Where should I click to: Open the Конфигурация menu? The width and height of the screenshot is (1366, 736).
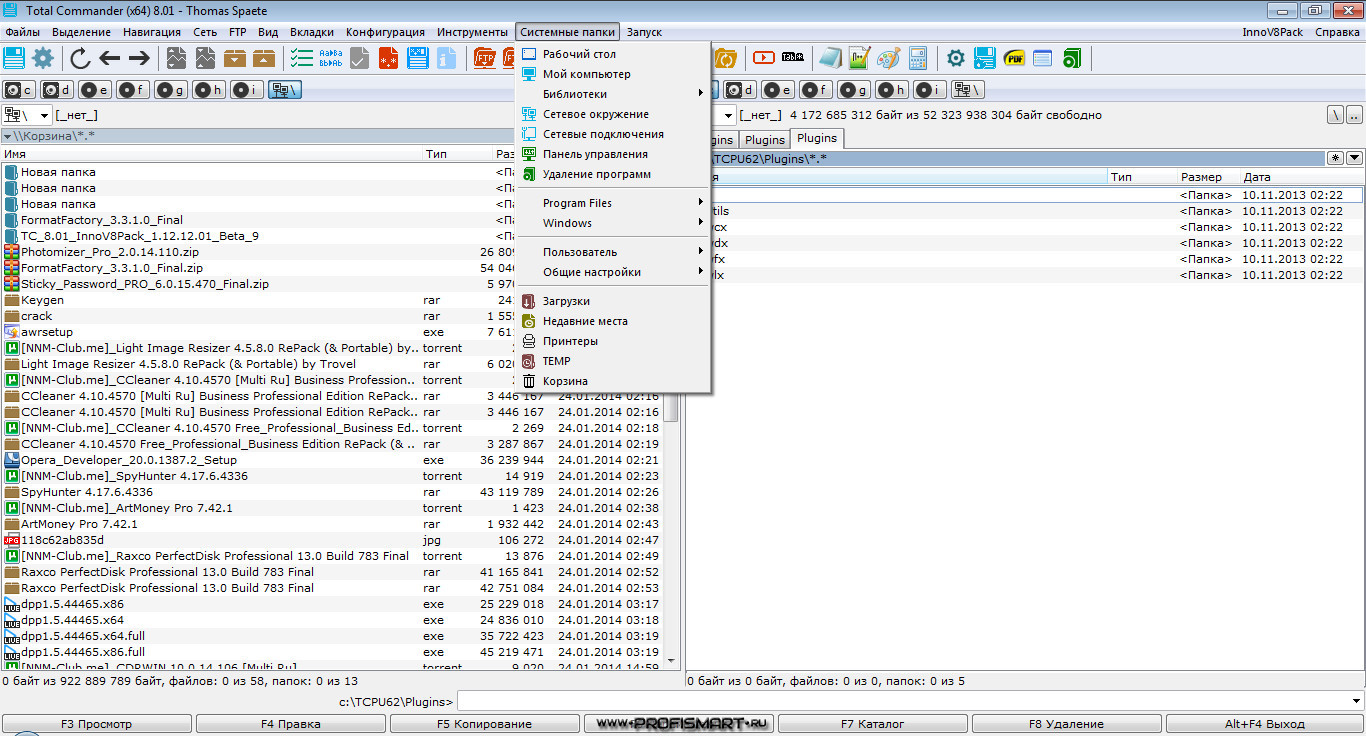[385, 32]
